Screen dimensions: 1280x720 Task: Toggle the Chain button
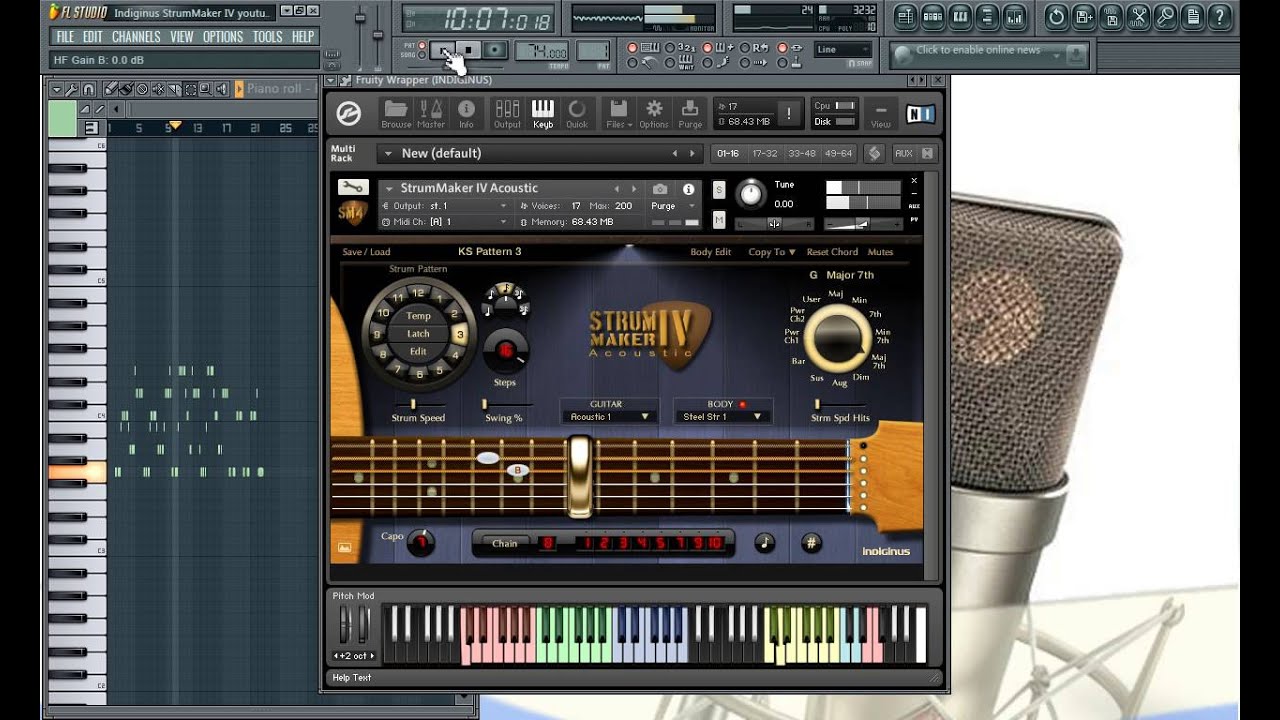(x=505, y=543)
